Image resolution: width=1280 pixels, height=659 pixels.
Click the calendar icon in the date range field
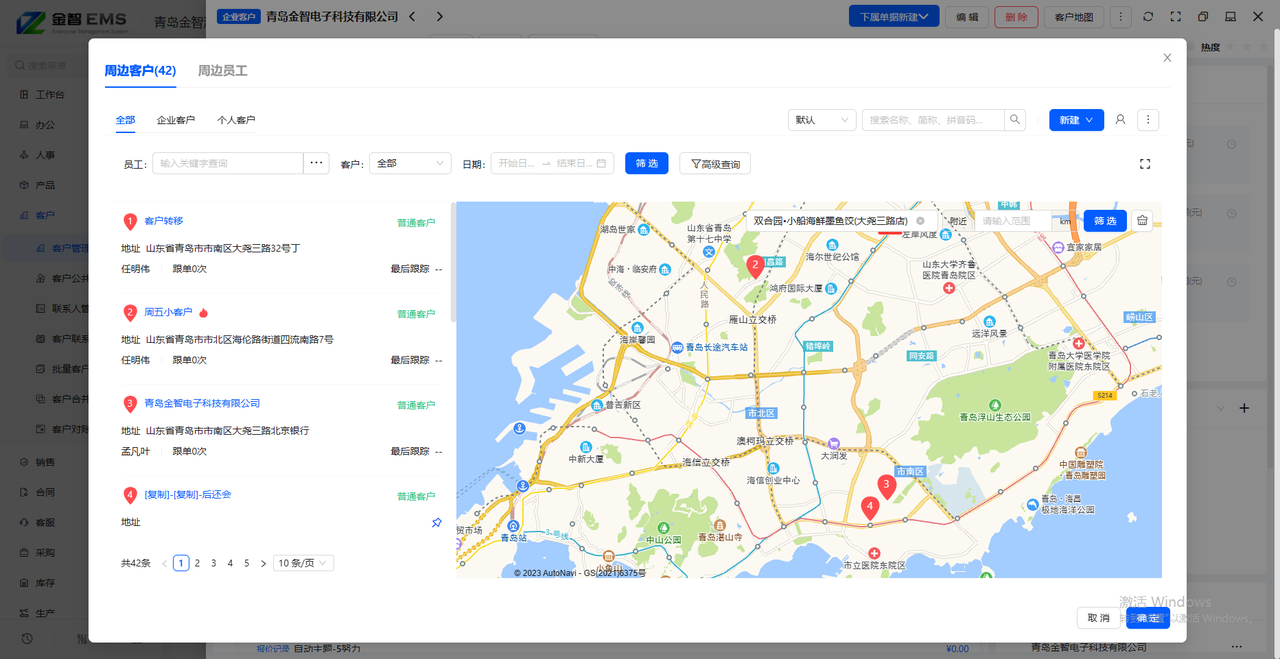(601, 163)
